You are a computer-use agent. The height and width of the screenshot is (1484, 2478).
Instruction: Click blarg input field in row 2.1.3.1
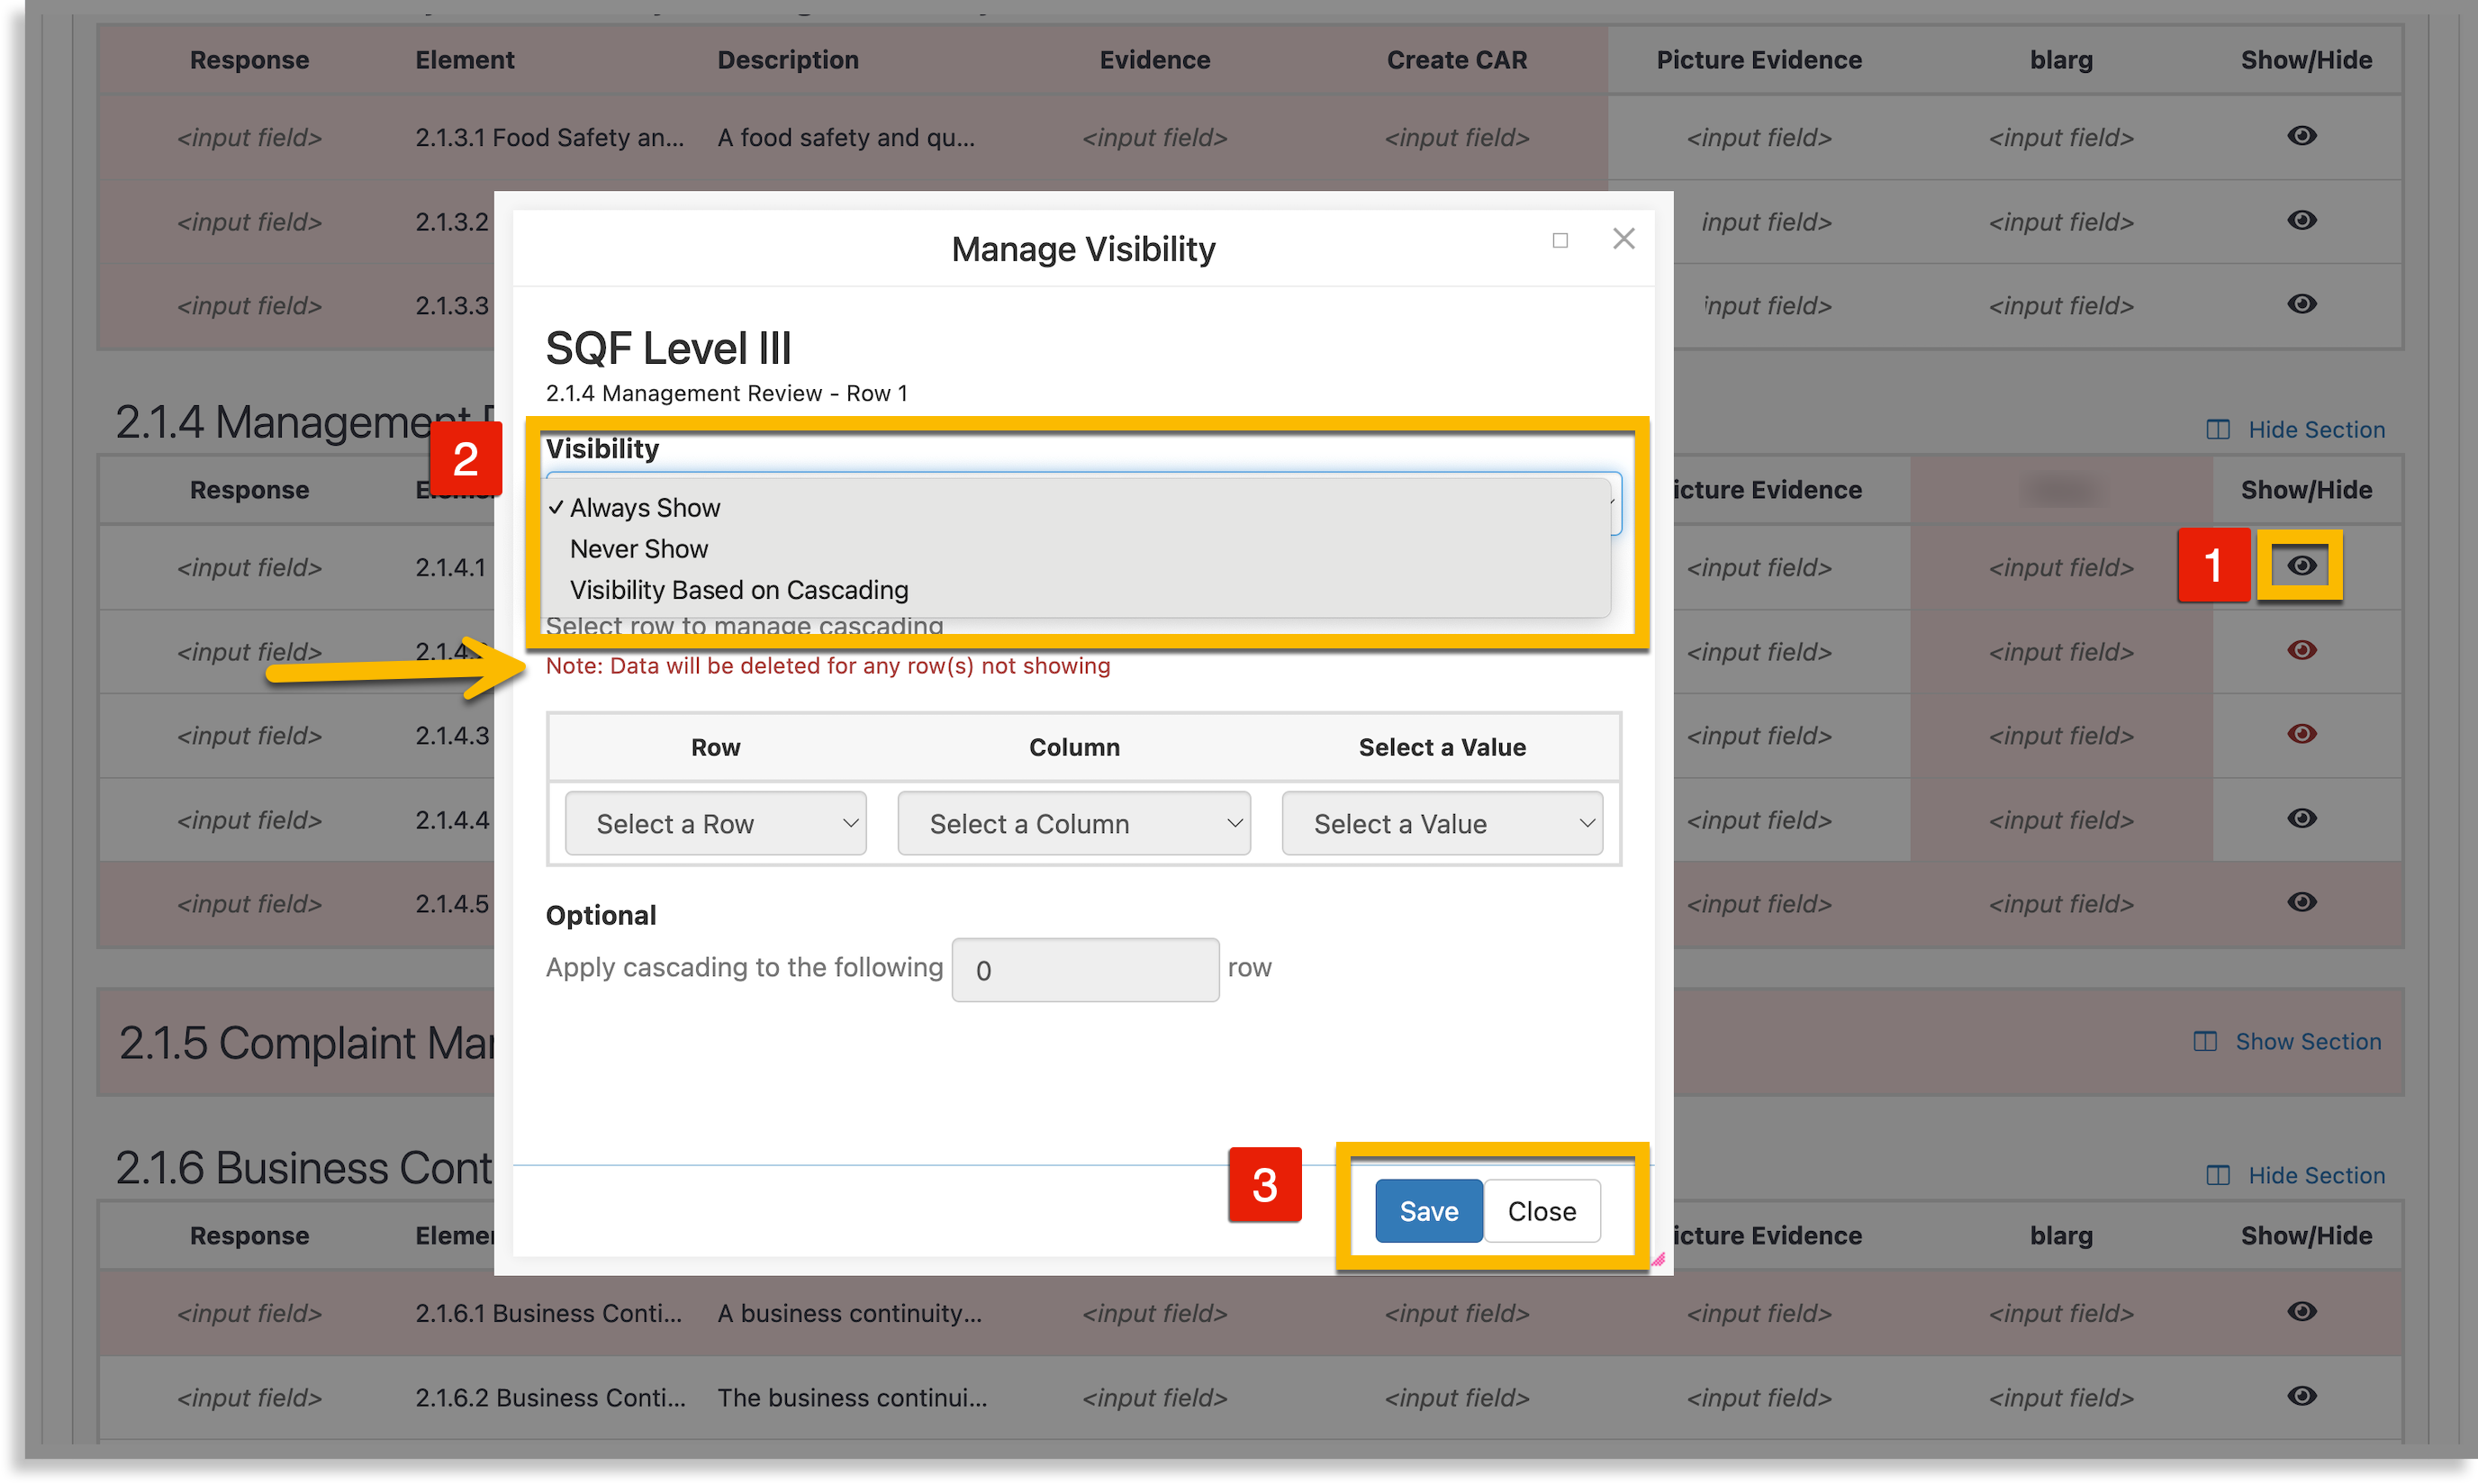[x=2060, y=138]
